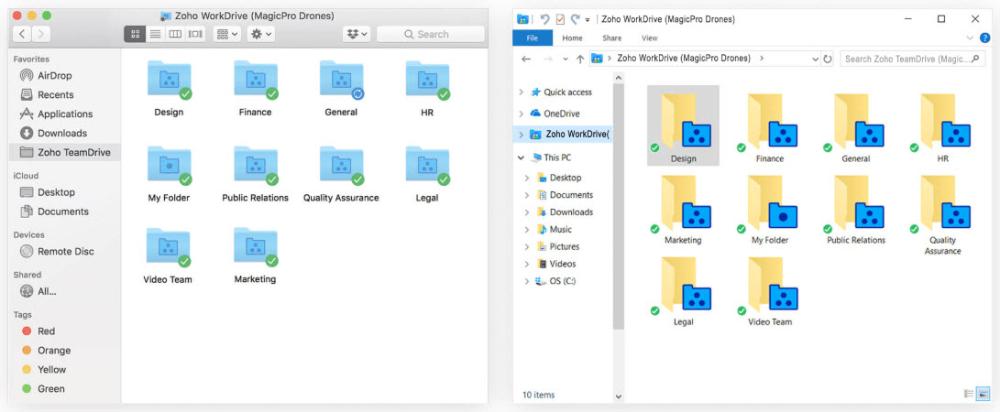Switch Finder to column view

[175, 34]
